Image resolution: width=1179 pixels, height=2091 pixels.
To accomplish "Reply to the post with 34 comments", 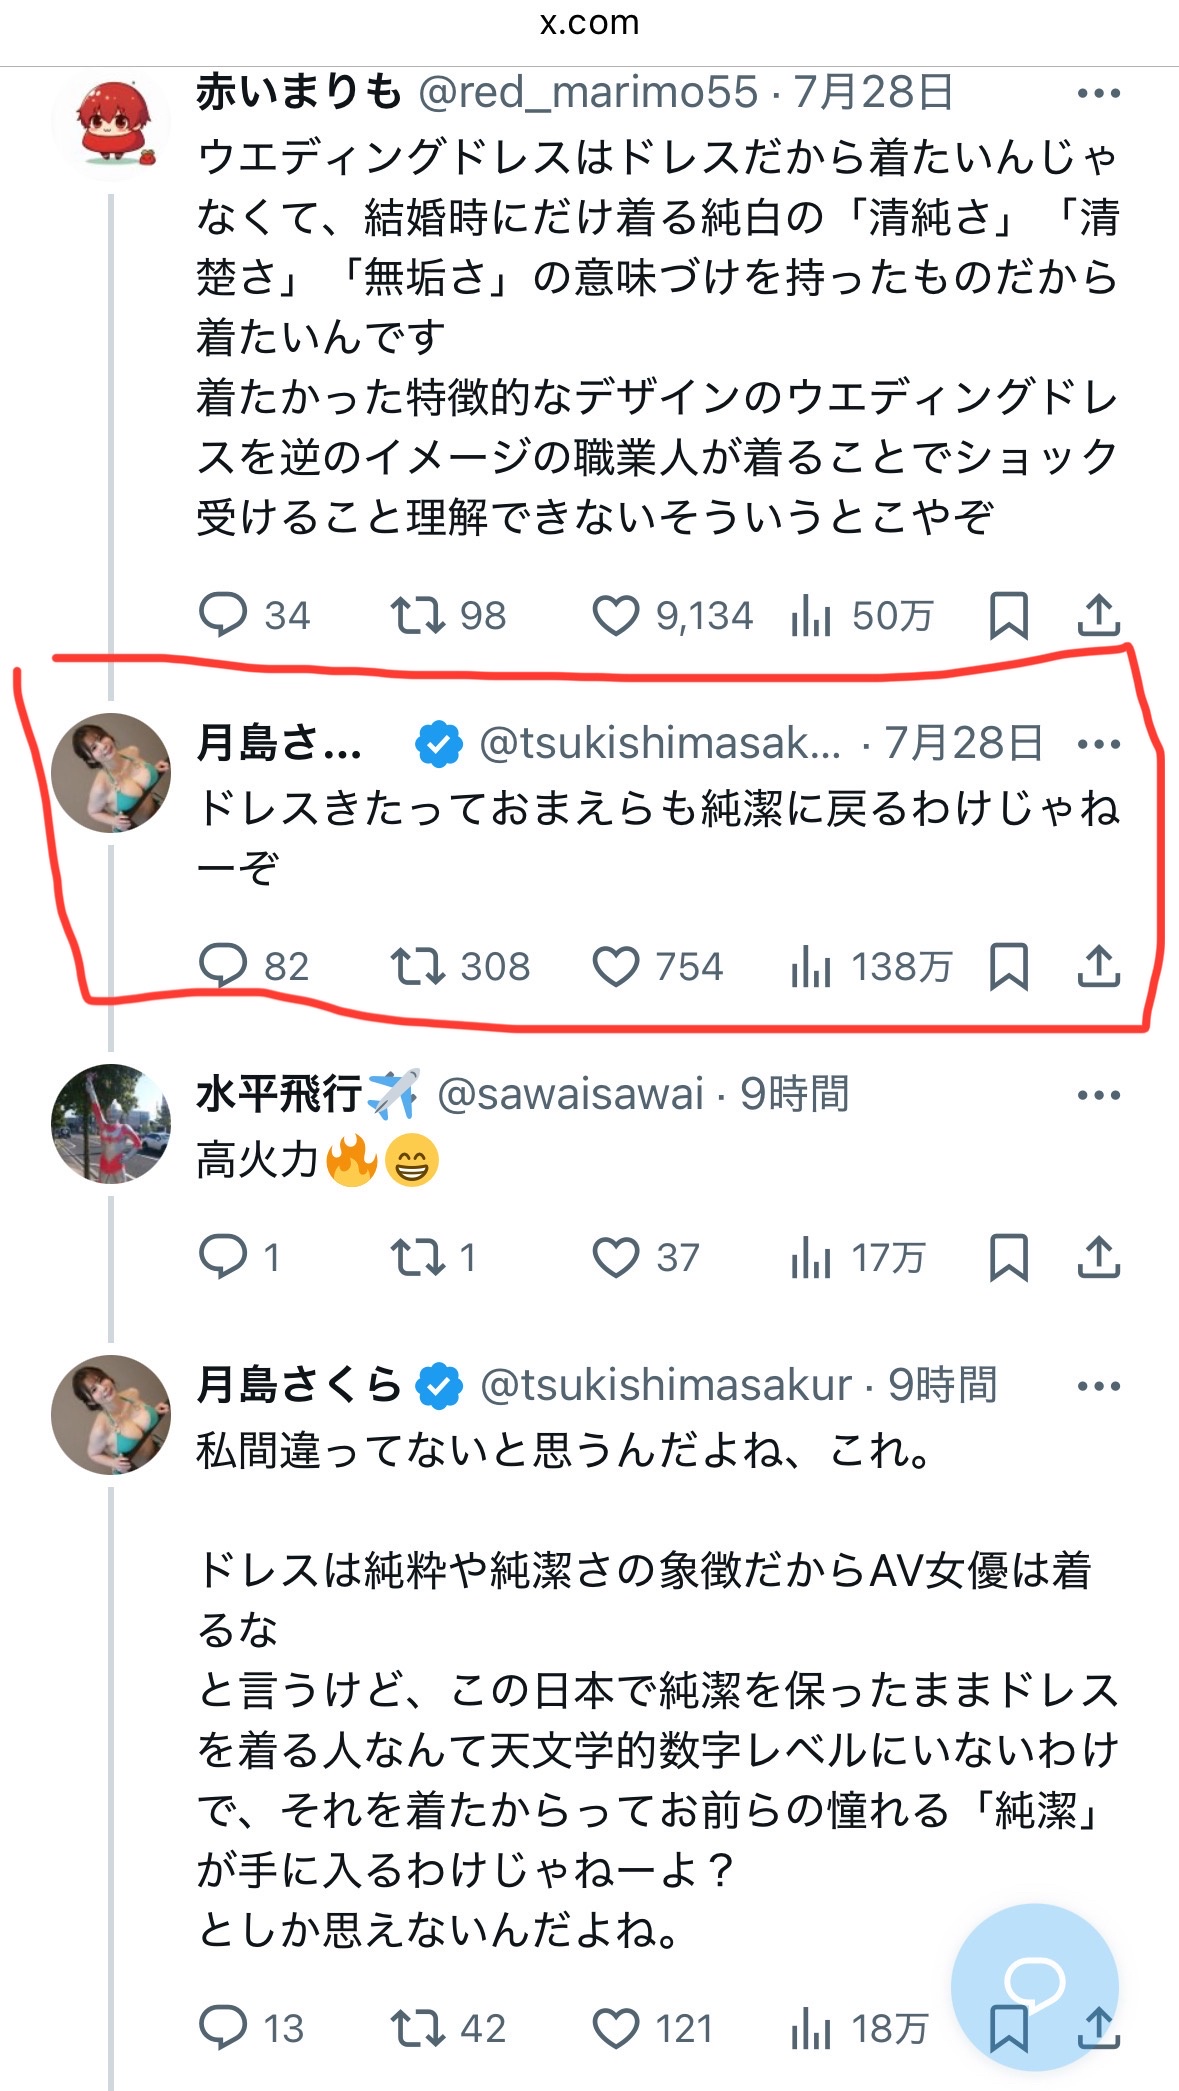I will pyautogui.click(x=223, y=615).
